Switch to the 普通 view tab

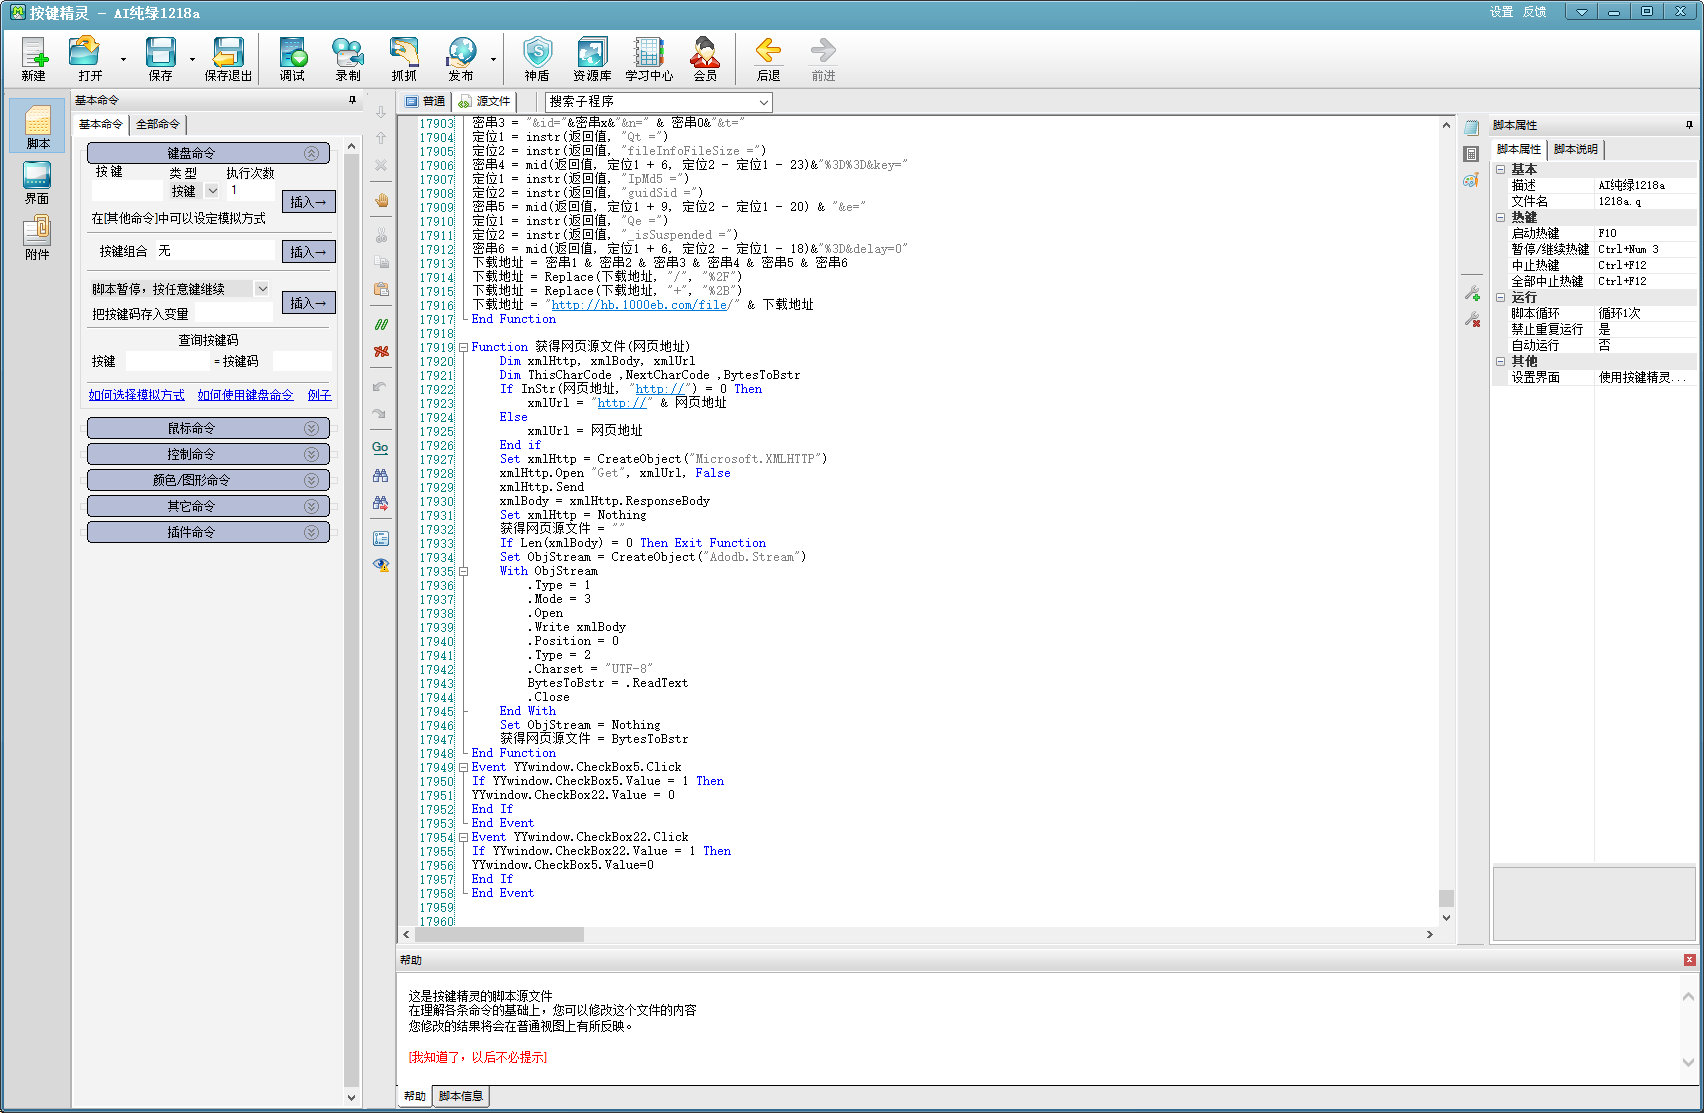point(425,101)
